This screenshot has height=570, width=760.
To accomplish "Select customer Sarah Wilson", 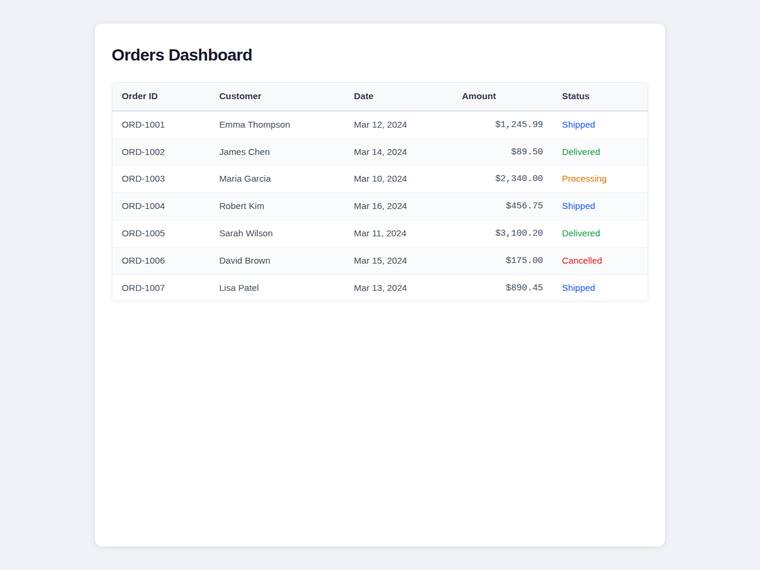I will pos(246,233).
